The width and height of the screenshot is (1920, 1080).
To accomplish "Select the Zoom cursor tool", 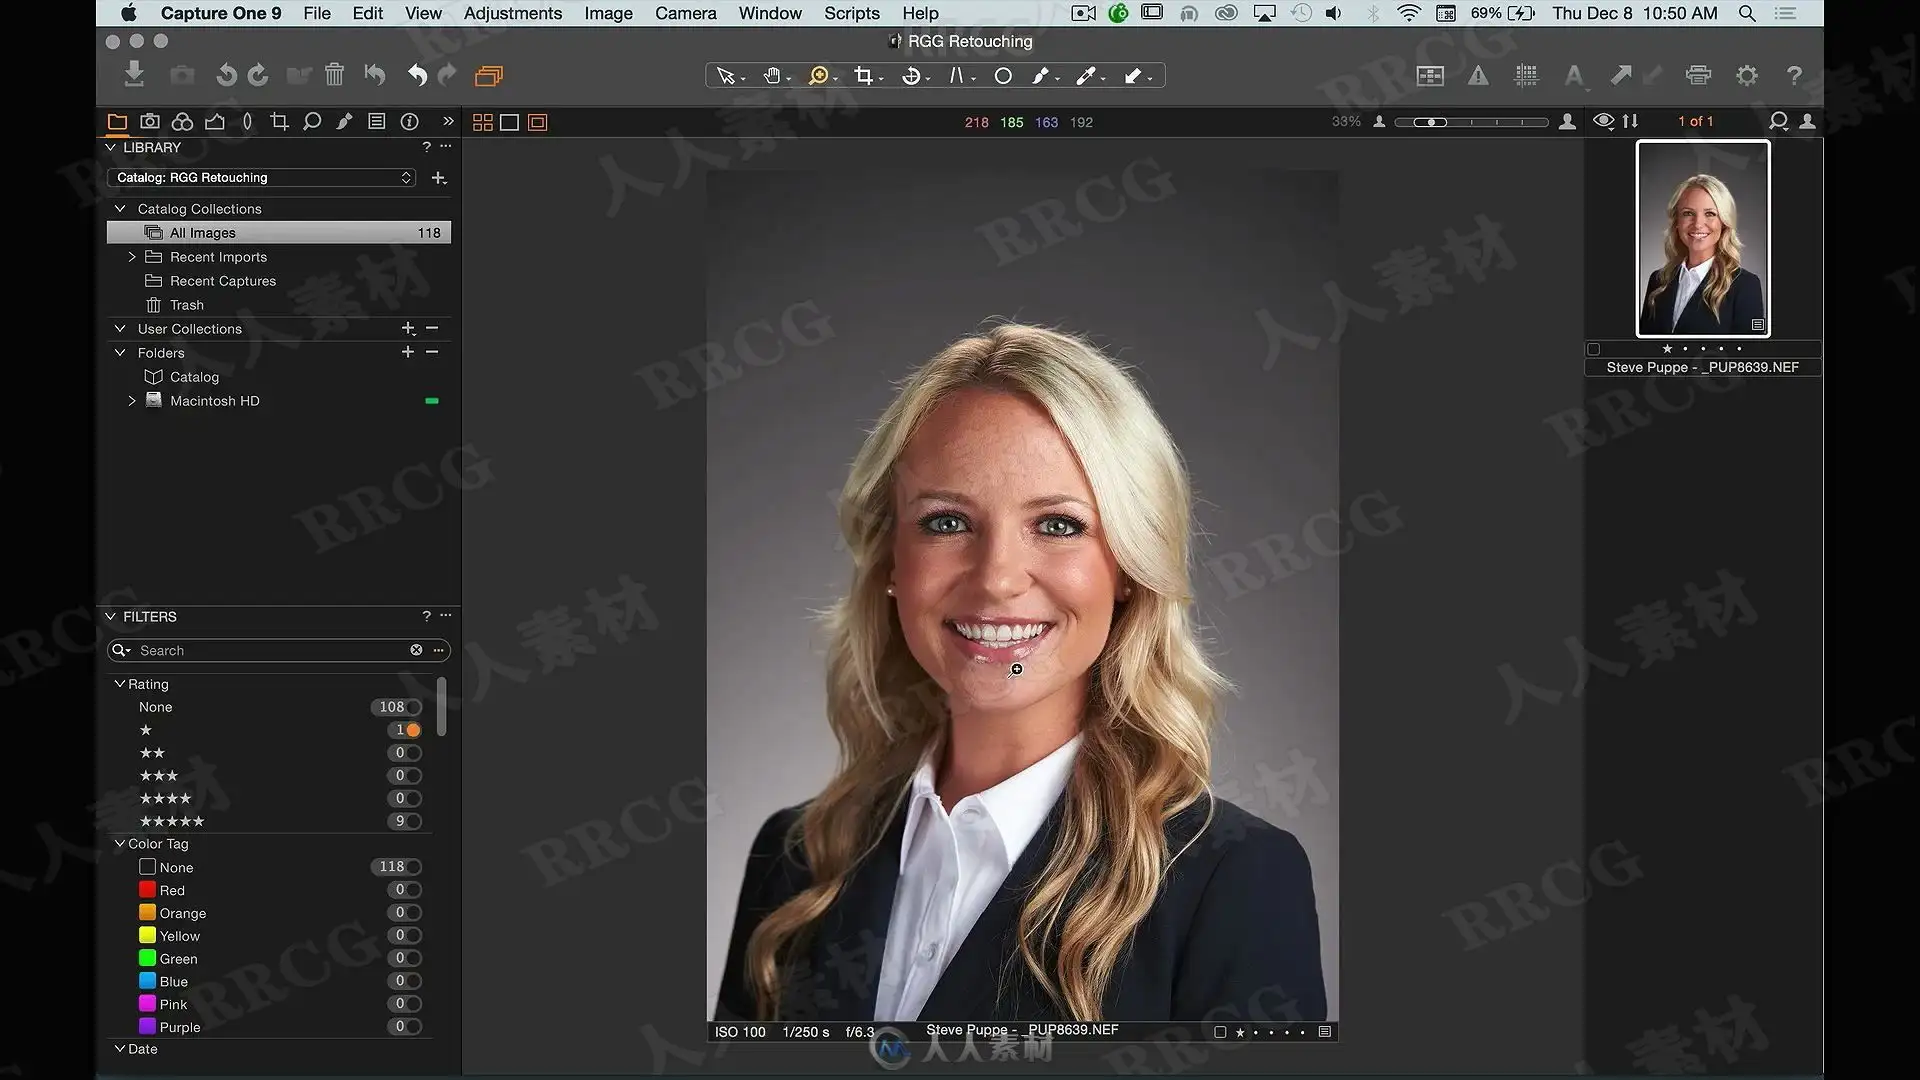I will coord(818,76).
